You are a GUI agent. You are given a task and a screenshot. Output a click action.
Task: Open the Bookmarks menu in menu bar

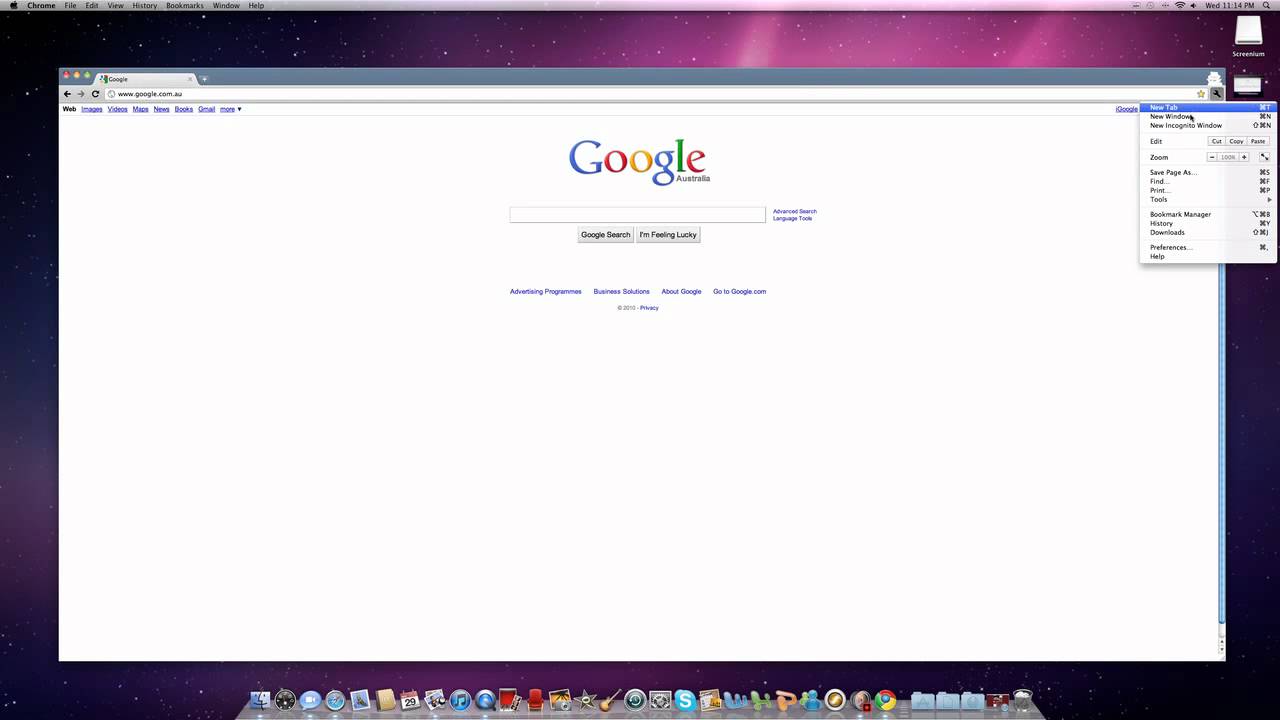pos(184,6)
